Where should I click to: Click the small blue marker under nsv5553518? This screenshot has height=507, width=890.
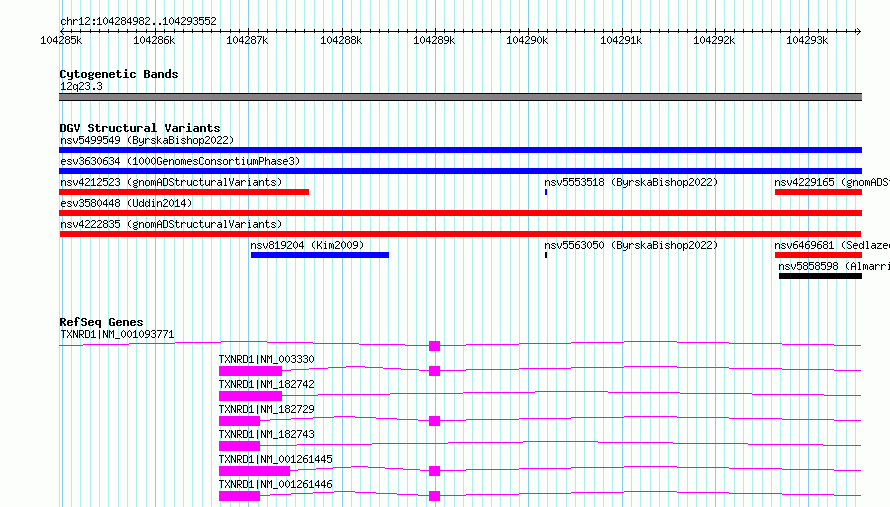[x=546, y=192]
